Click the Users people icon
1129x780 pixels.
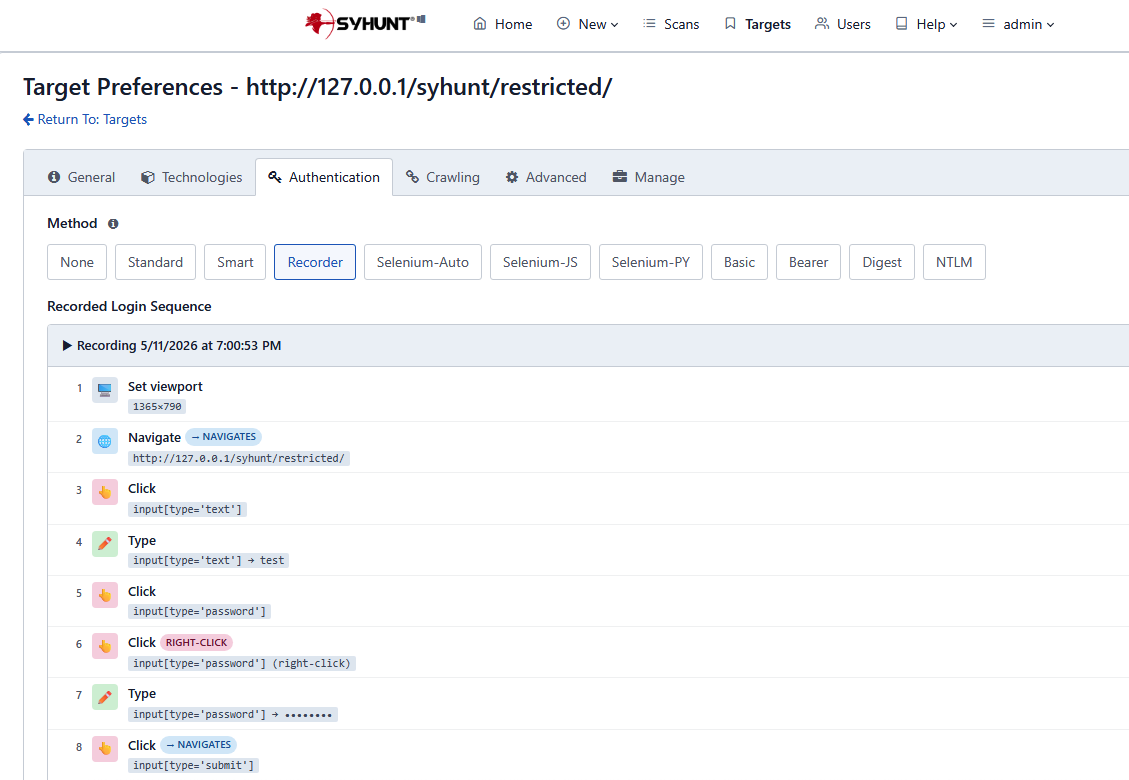point(822,24)
